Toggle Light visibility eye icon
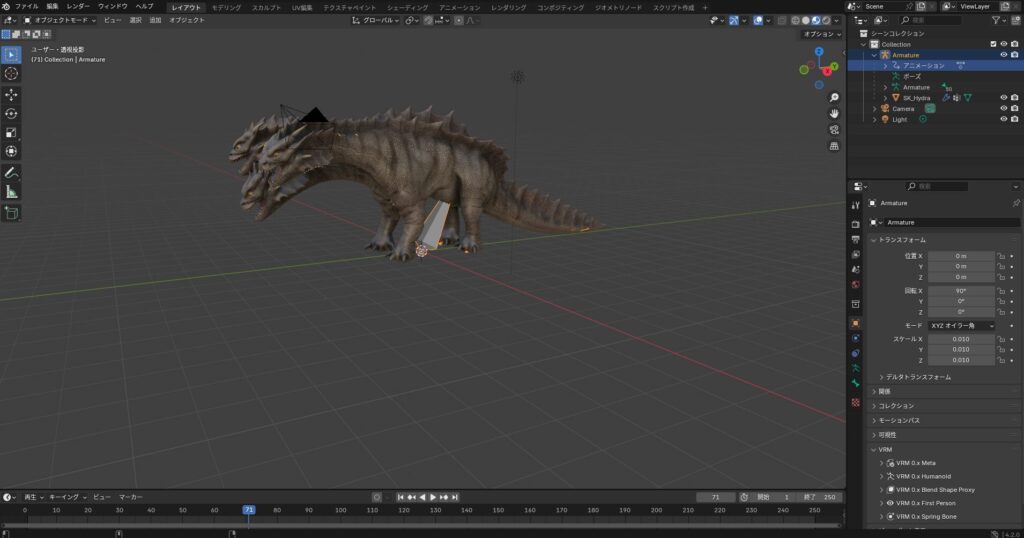The width and height of the screenshot is (1024, 538). [1004, 119]
